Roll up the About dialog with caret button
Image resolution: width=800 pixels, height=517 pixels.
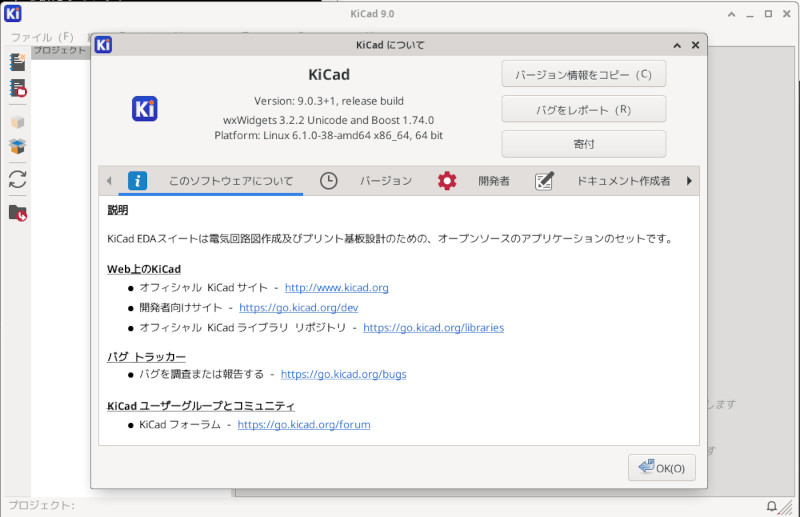(677, 45)
